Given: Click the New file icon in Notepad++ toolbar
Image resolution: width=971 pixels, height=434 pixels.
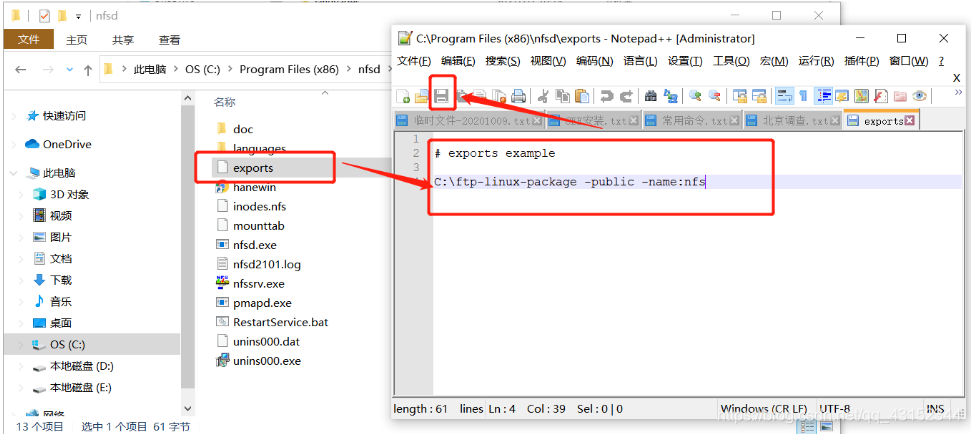Looking at the screenshot, I should (x=403, y=96).
